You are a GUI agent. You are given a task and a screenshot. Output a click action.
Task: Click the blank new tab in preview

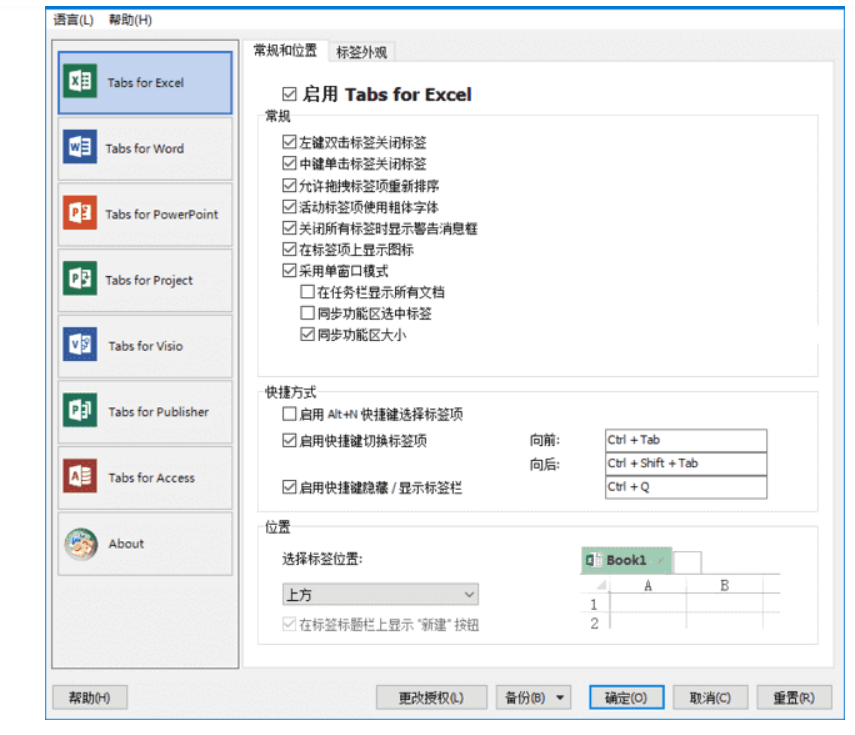(687, 563)
